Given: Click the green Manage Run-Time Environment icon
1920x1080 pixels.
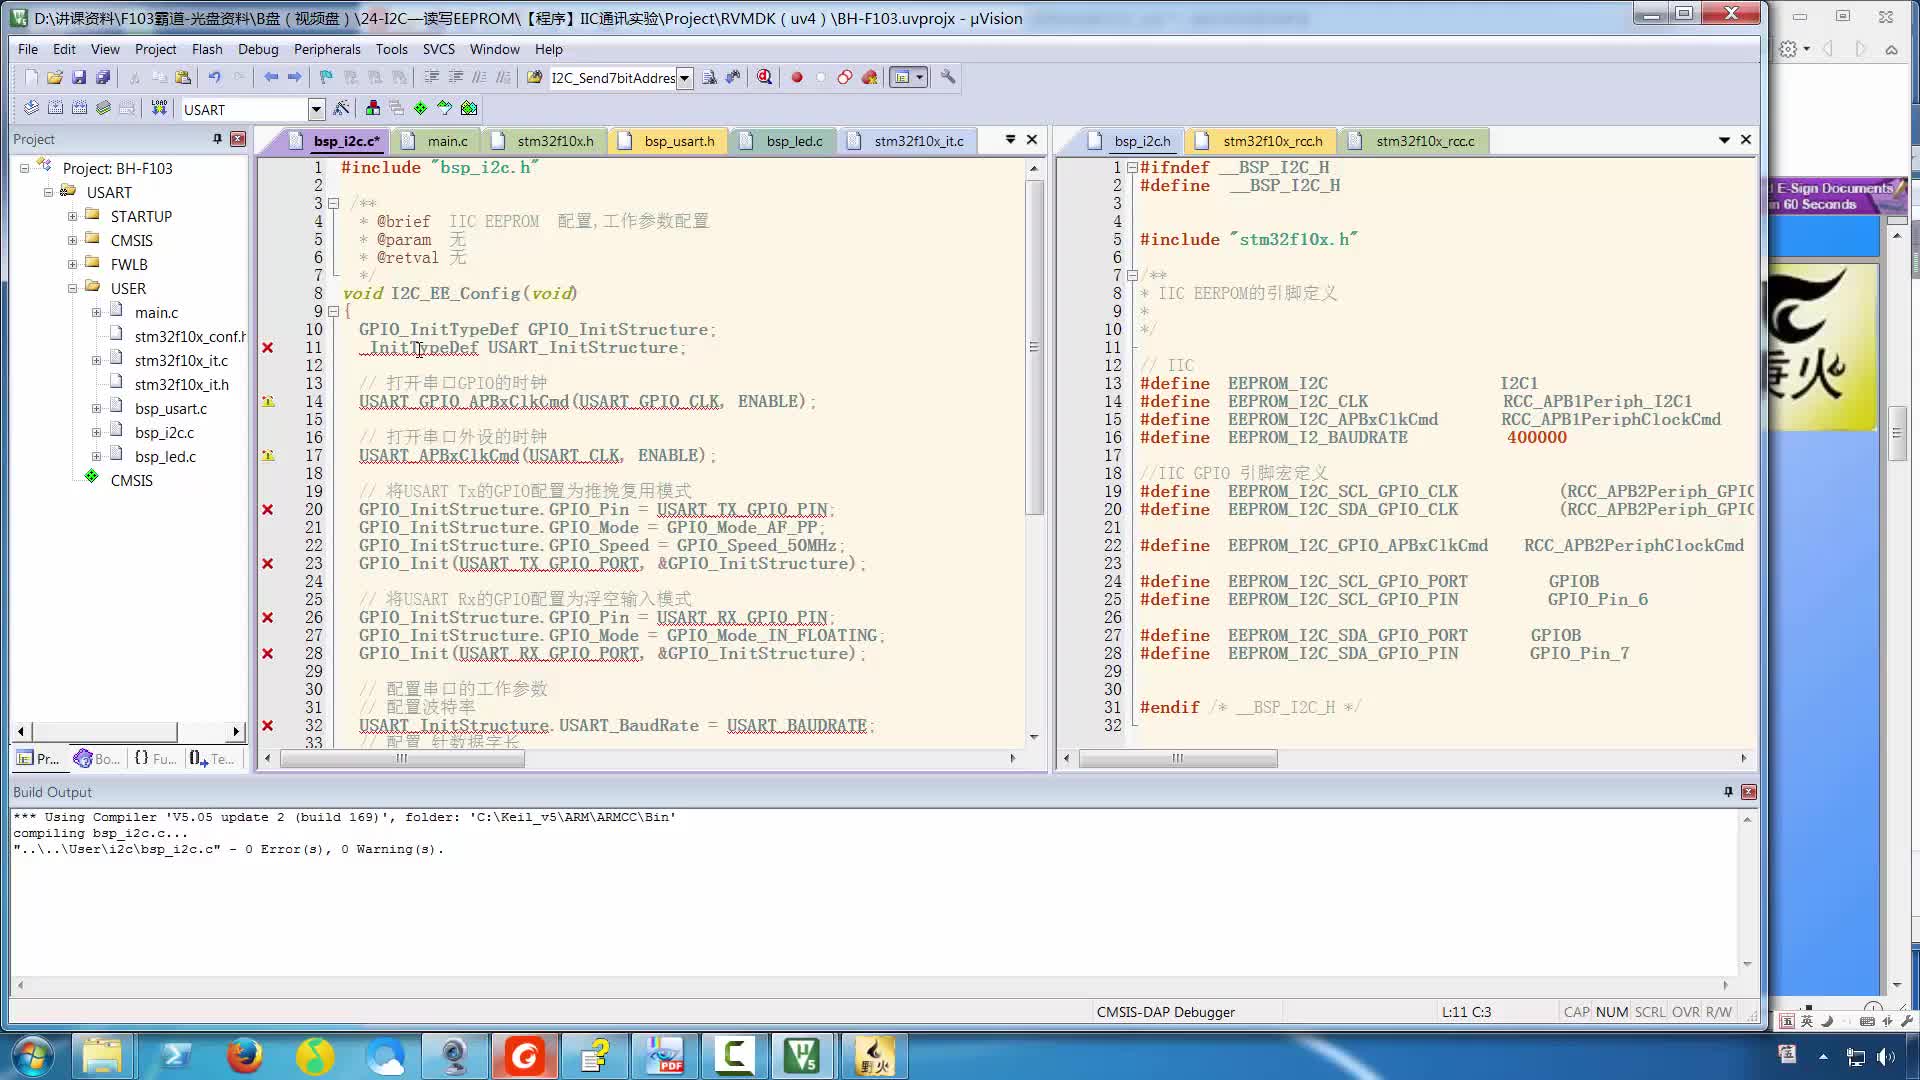Looking at the screenshot, I should pos(420,108).
